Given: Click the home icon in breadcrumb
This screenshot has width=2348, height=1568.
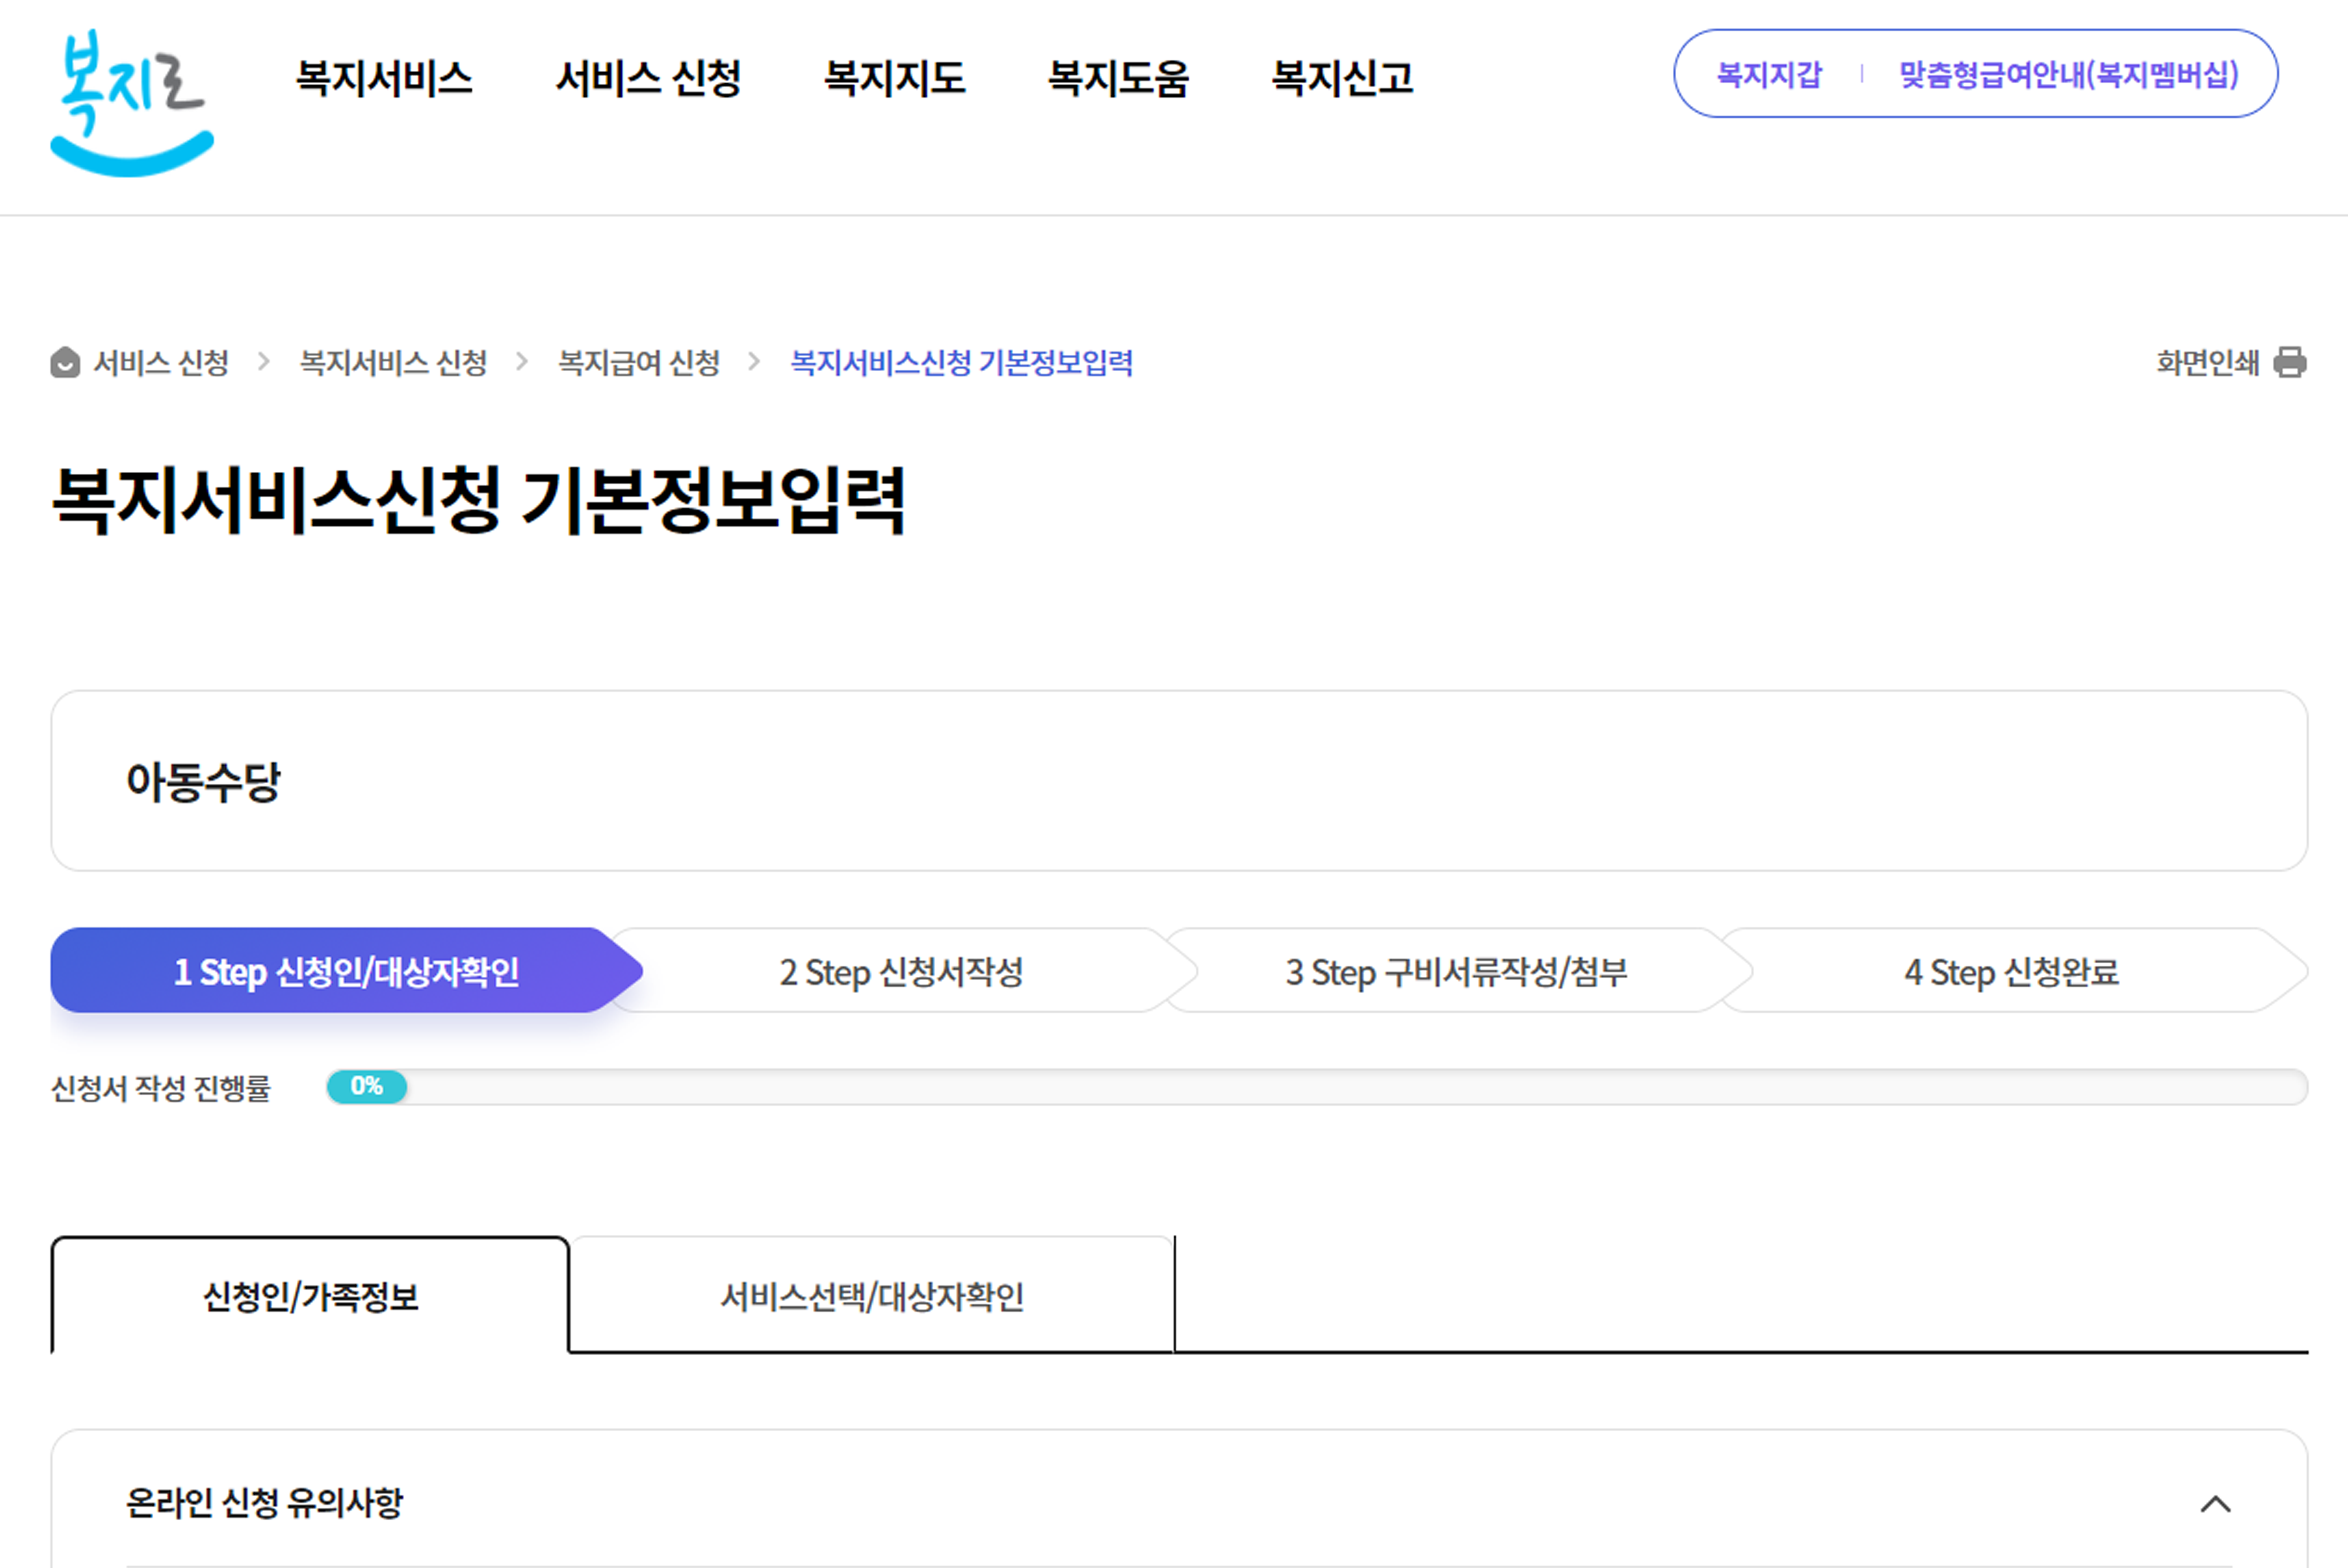Looking at the screenshot, I should click(x=65, y=362).
